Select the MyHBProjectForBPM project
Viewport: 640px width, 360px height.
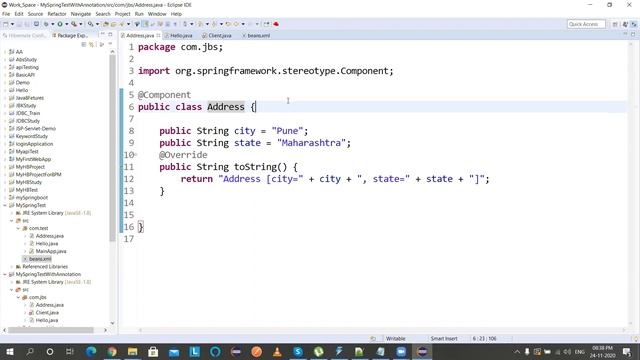tap(38, 175)
